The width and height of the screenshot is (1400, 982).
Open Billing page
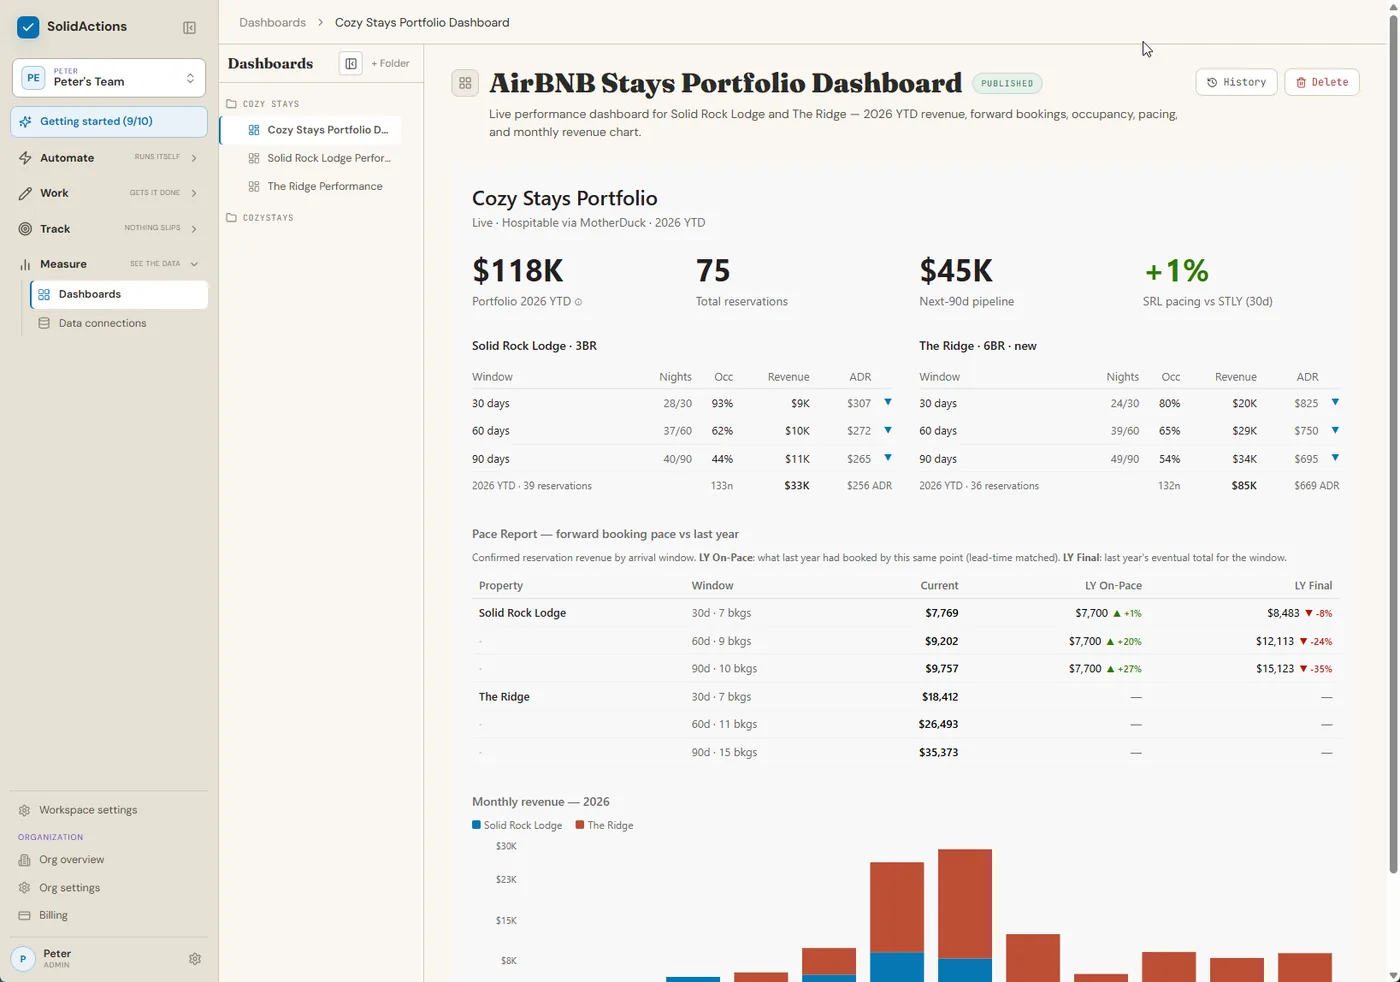click(x=53, y=916)
